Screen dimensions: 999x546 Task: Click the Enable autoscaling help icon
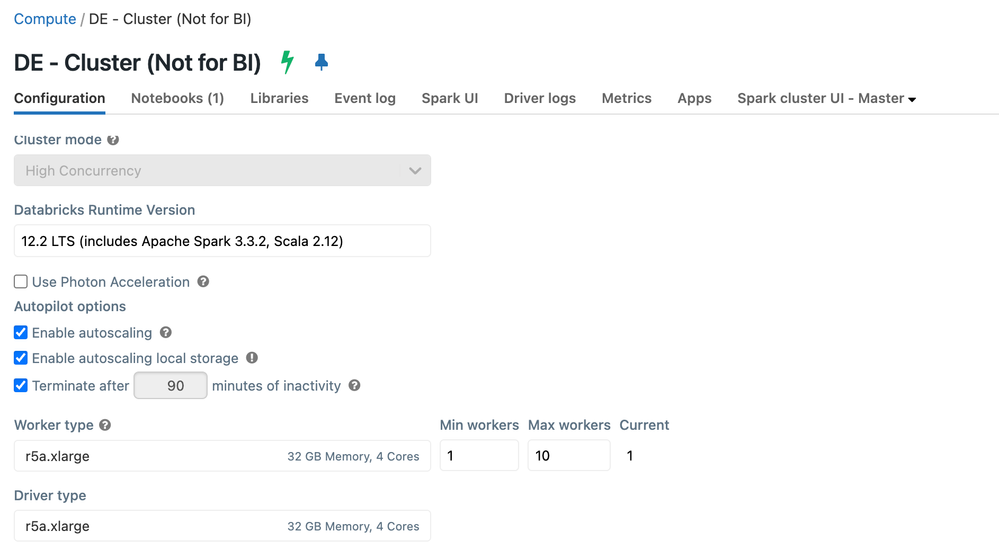point(166,332)
